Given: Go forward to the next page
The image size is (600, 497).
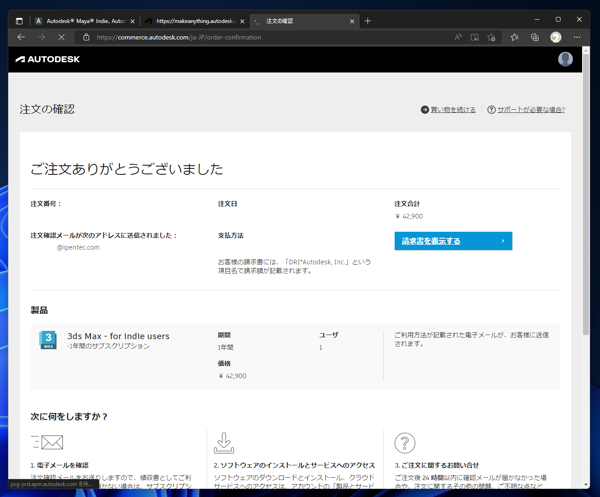Looking at the screenshot, I should [41, 37].
